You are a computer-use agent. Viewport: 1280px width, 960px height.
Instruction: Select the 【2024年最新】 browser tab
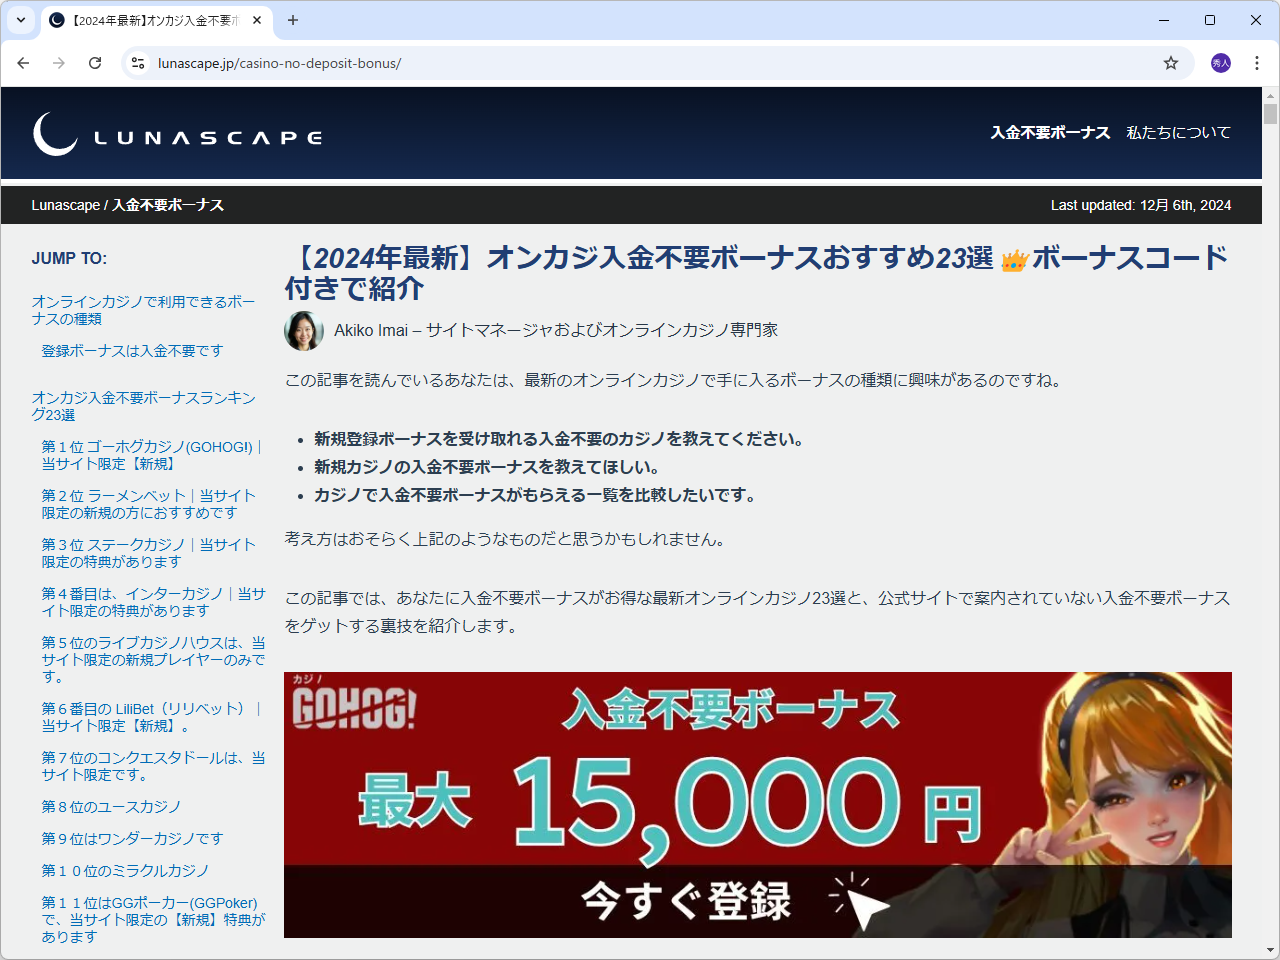(x=150, y=20)
